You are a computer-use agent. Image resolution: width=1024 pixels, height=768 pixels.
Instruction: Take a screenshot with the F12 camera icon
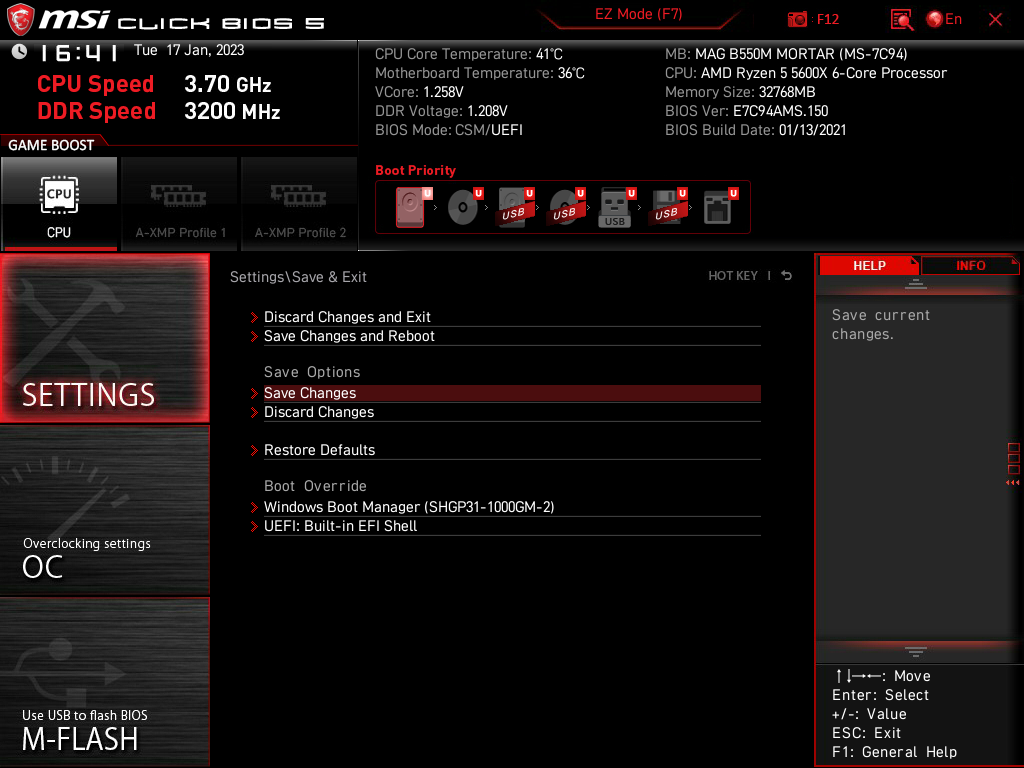point(797,20)
